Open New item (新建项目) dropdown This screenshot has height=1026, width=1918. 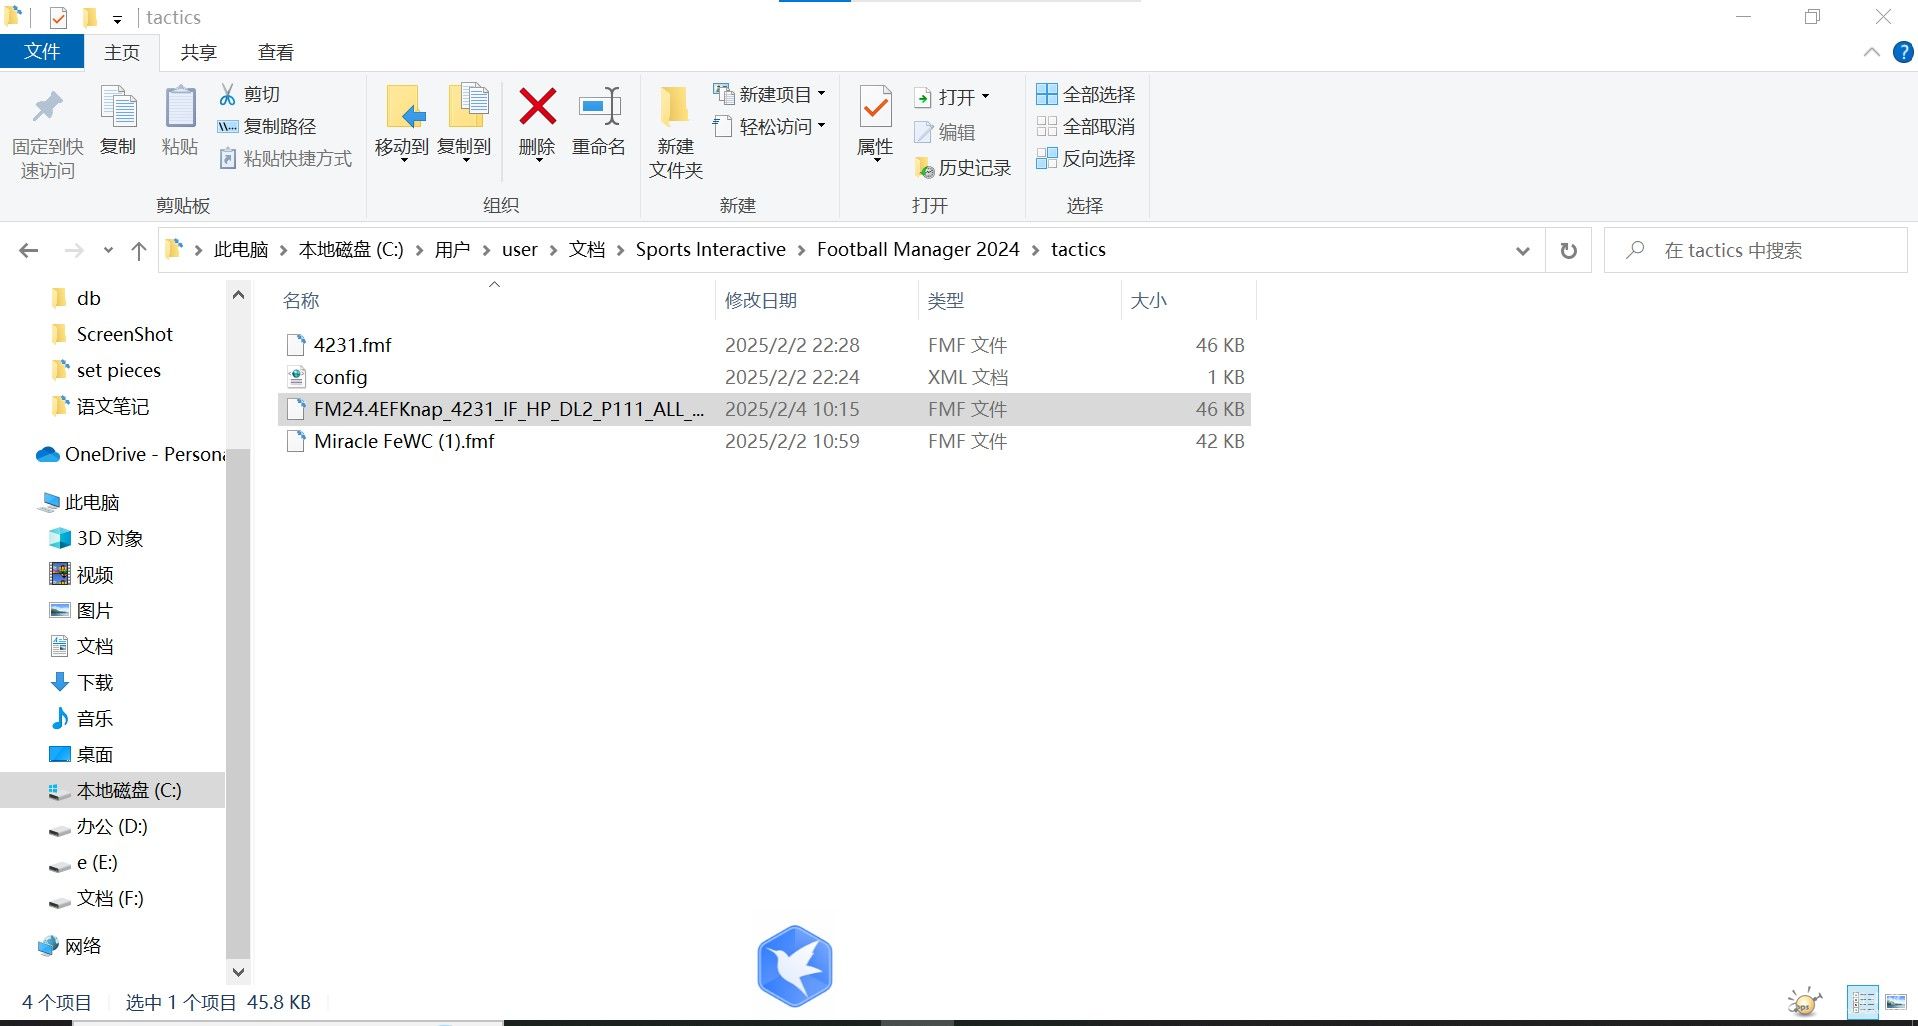click(x=769, y=94)
